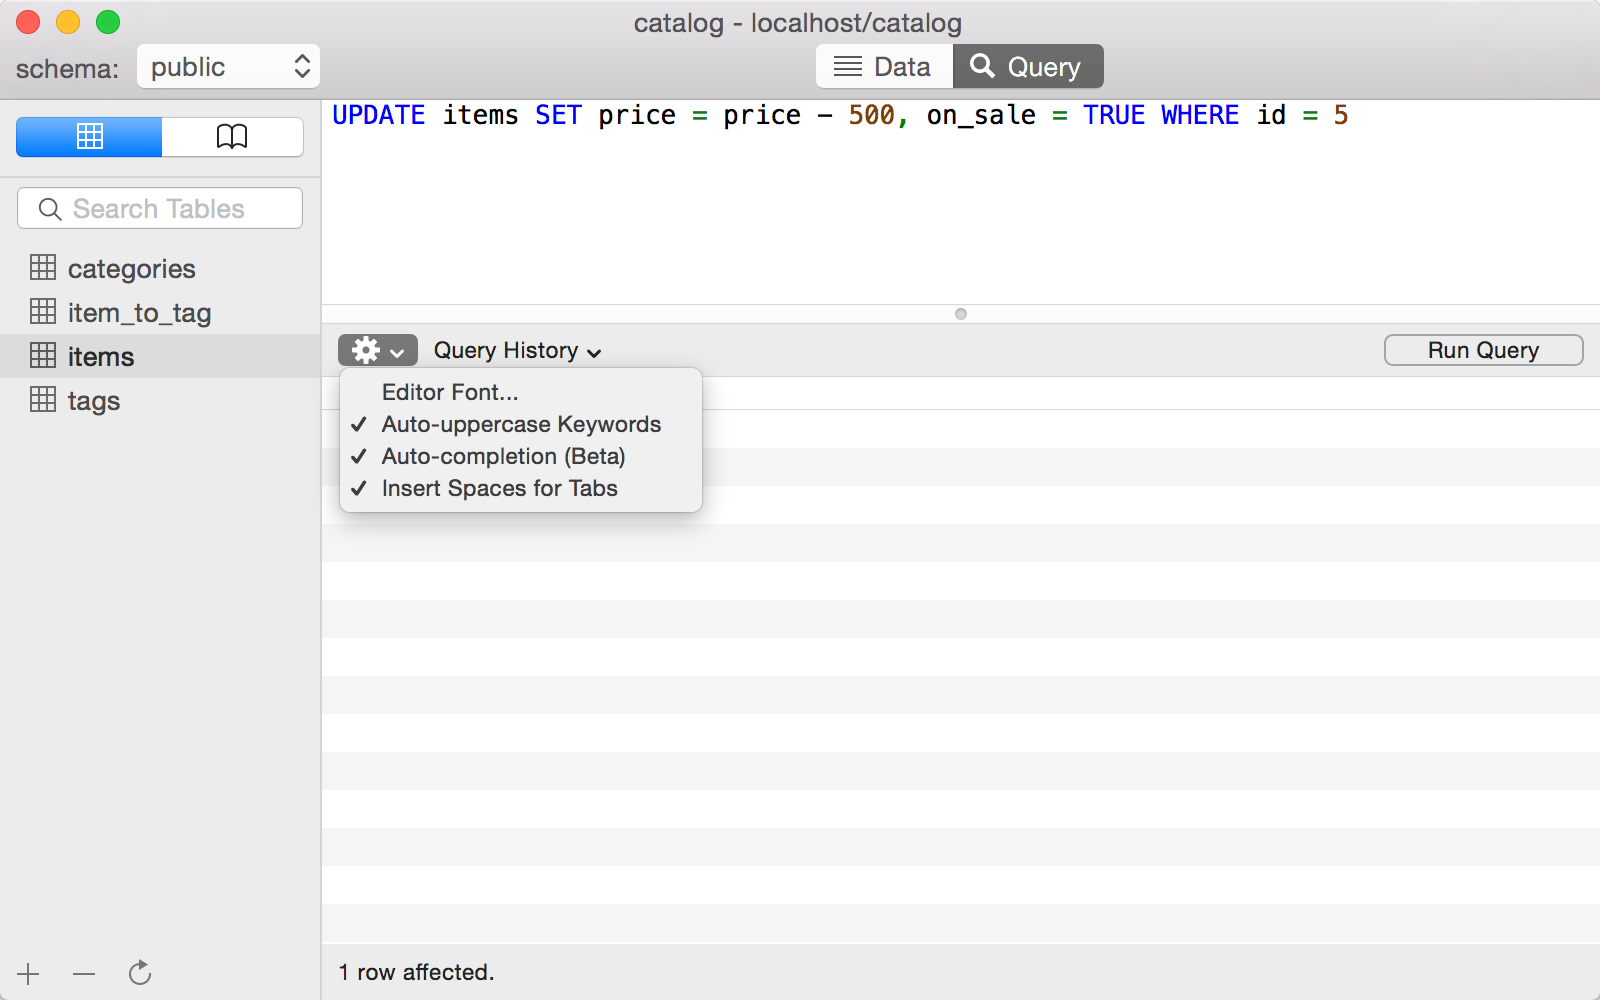Open the public schema selector
This screenshot has width=1600, height=1000.
(x=228, y=66)
